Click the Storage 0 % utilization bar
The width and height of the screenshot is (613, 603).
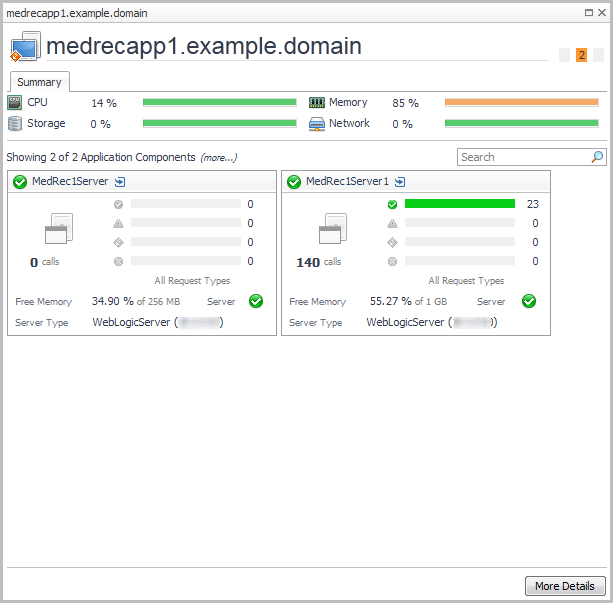point(220,123)
